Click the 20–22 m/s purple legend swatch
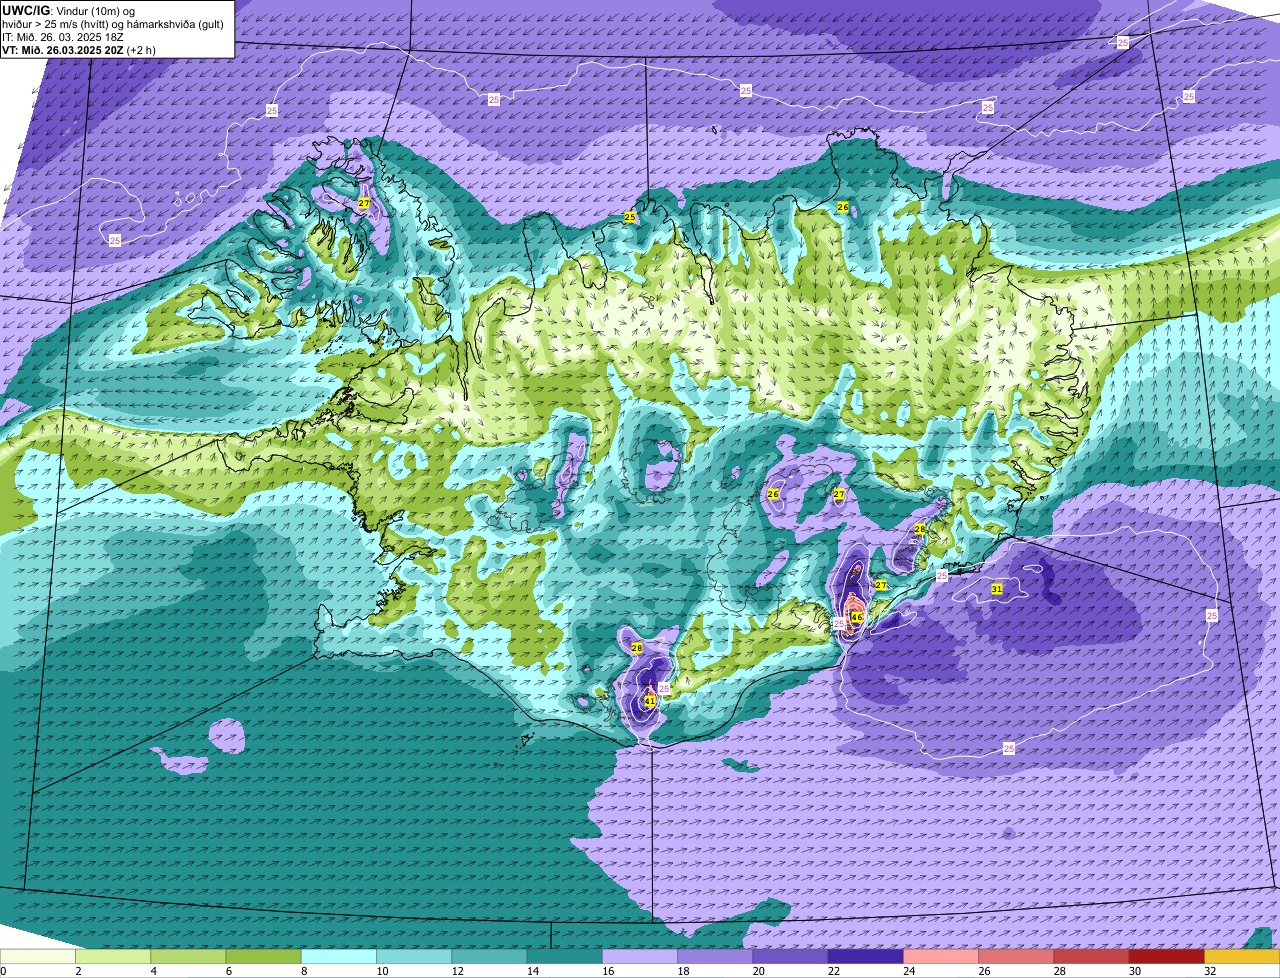 coord(790,956)
